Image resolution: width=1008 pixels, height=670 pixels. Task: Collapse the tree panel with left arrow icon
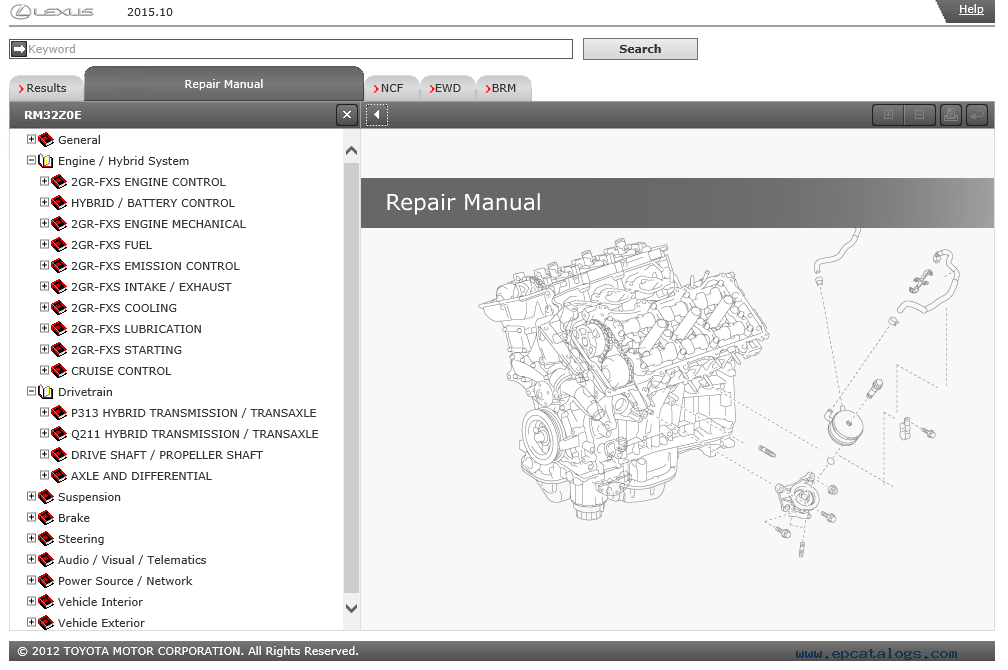(377, 115)
